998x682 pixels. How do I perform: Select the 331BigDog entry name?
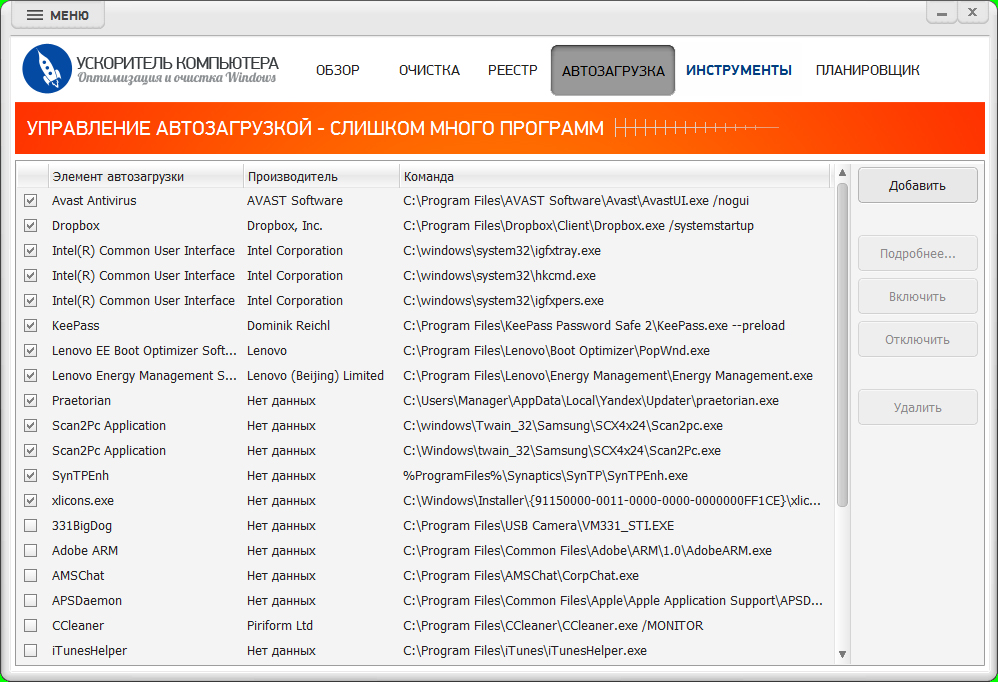(x=82, y=525)
